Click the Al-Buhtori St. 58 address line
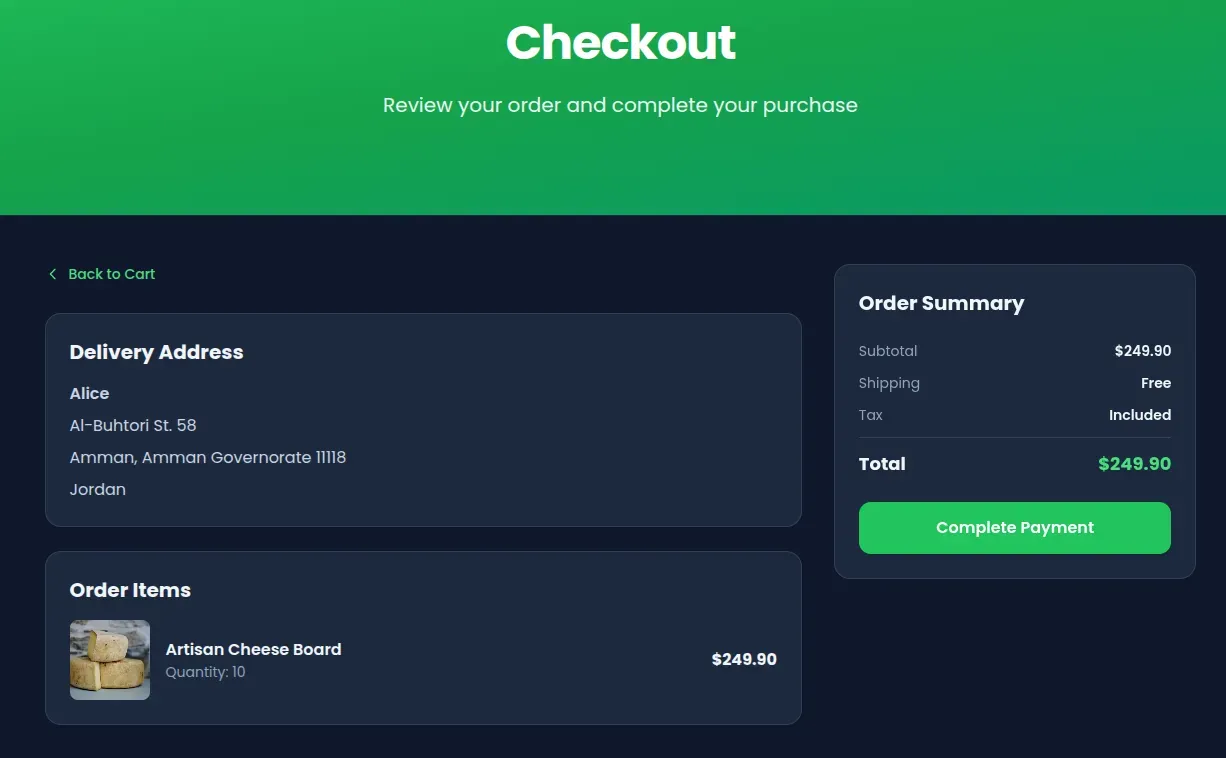This screenshot has height=758, width=1226. point(133,425)
